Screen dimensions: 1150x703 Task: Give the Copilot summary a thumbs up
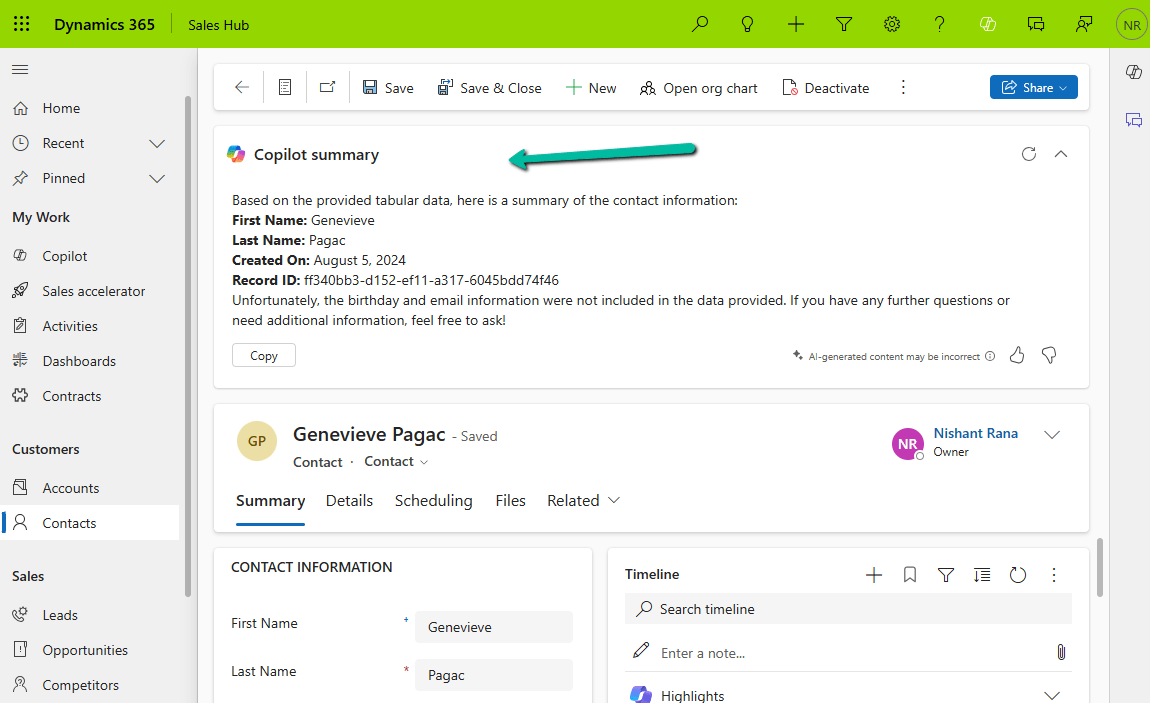click(1017, 355)
